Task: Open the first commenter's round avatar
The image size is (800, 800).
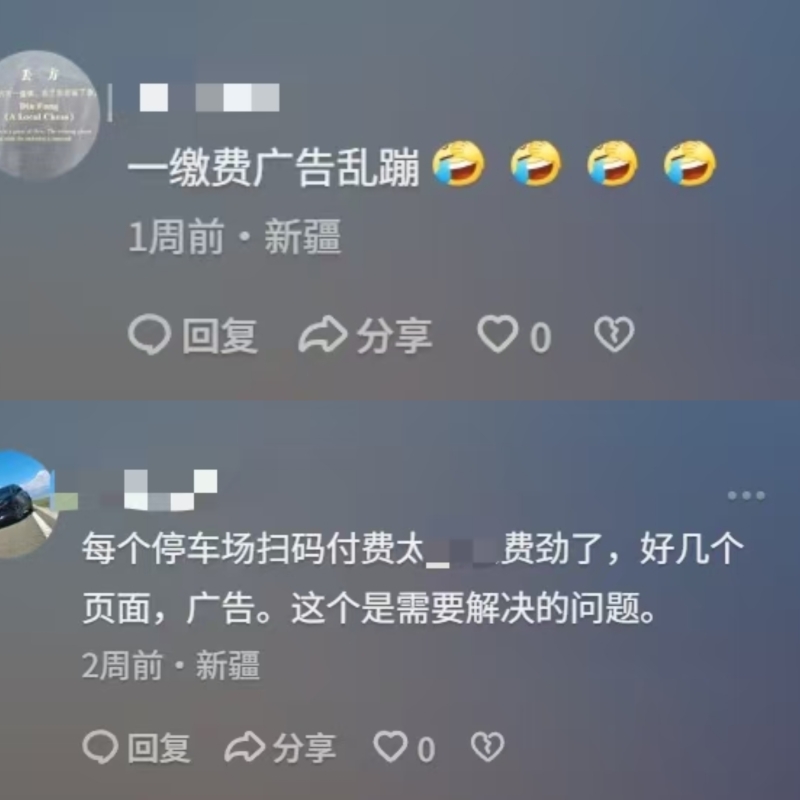Action: 47,115
